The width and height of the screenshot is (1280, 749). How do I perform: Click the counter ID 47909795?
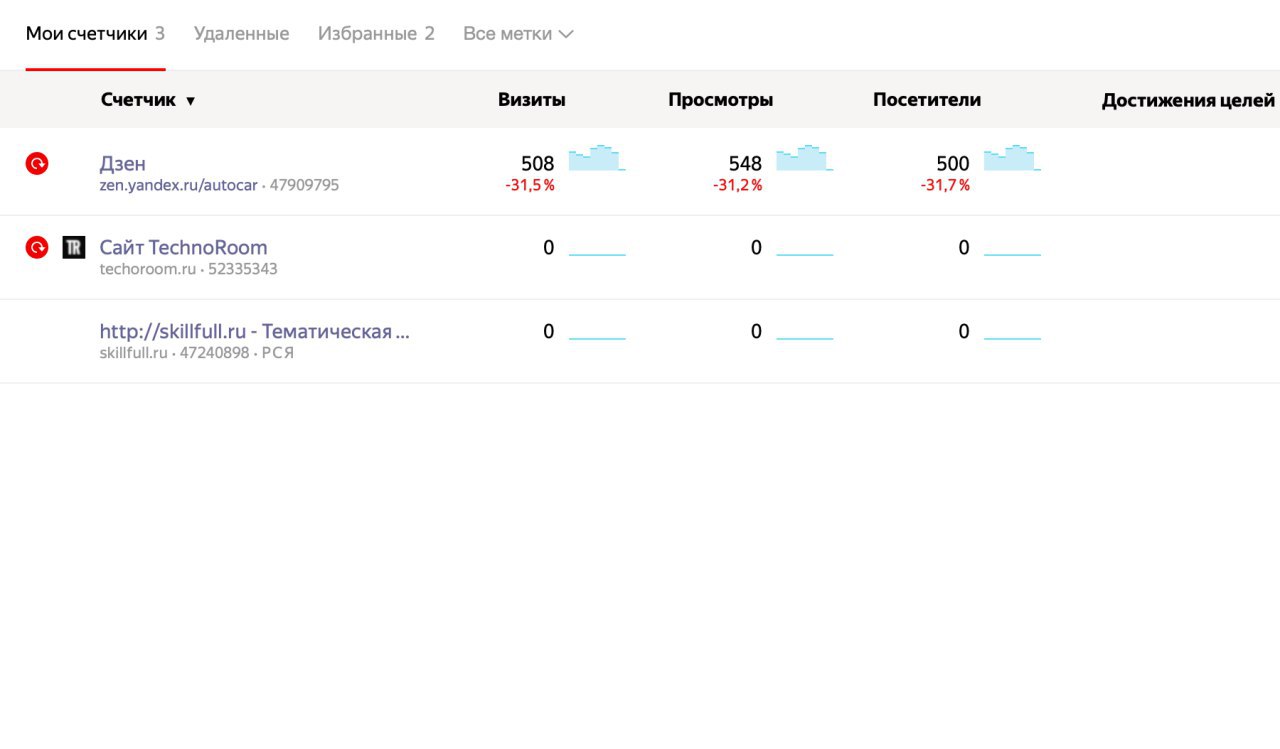pyautogui.click(x=304, y=186)
